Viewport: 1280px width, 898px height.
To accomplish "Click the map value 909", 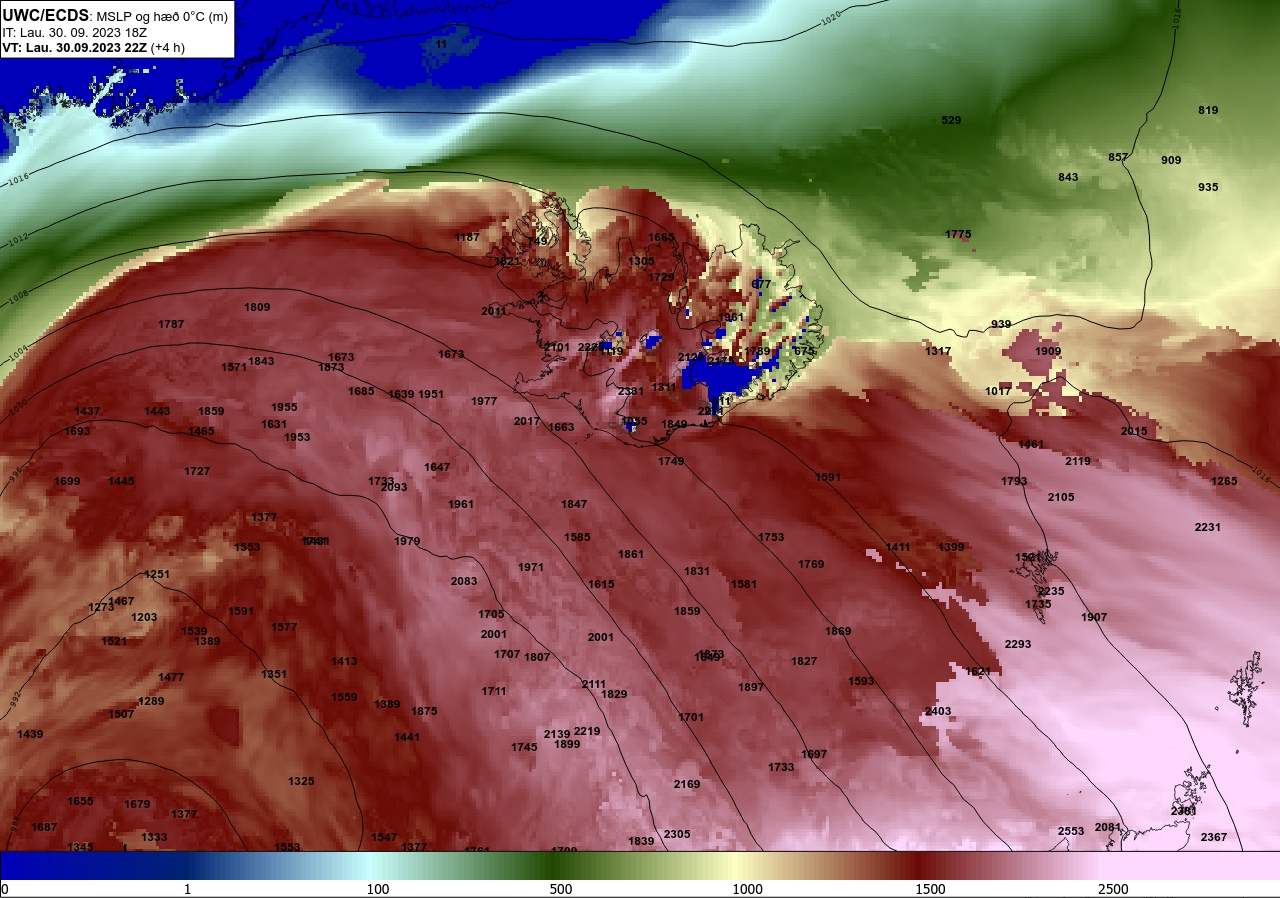I will tap(1171, 160).
